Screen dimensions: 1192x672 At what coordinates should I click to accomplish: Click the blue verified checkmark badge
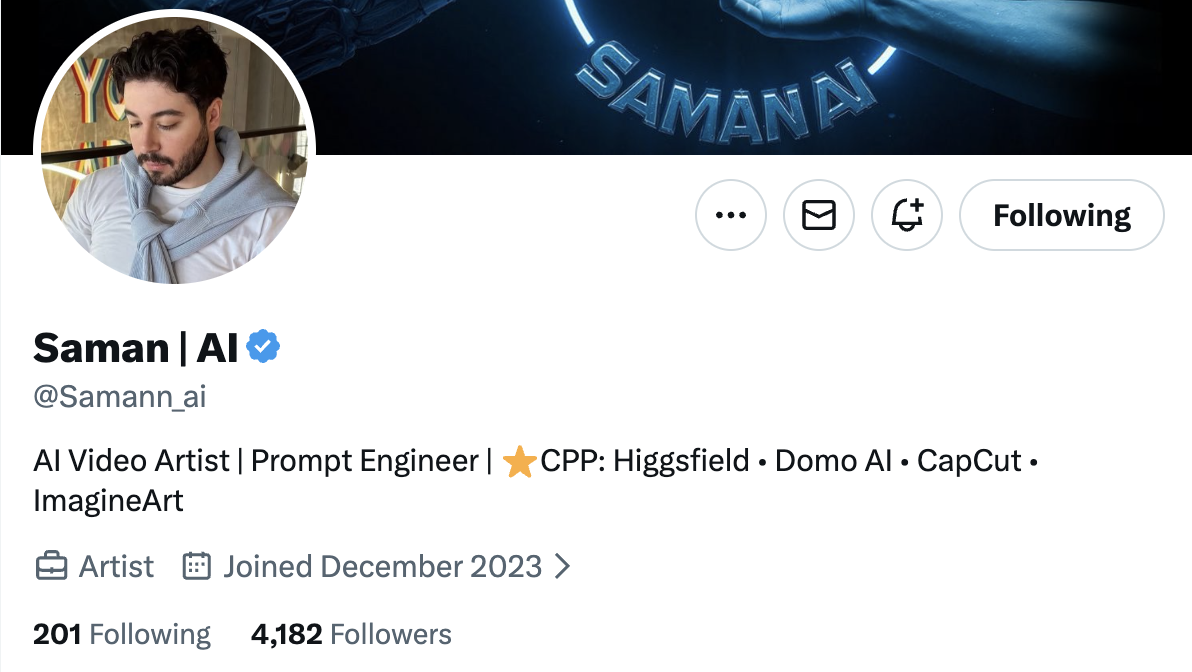tap(264, 347)
